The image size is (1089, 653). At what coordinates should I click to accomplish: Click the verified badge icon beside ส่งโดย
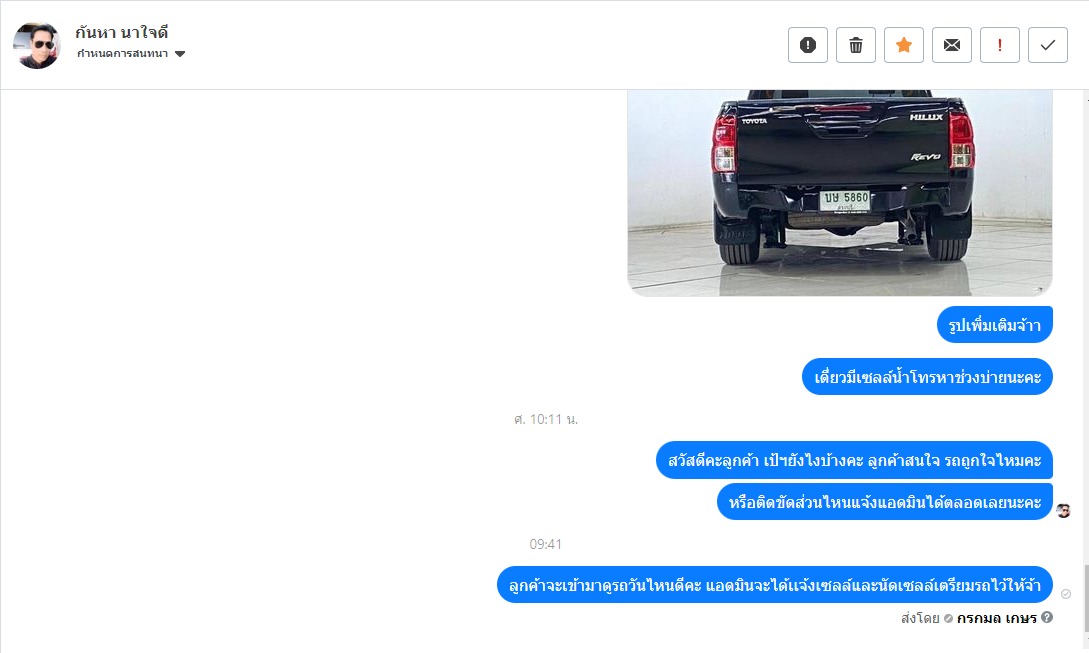tap(948, 618)
